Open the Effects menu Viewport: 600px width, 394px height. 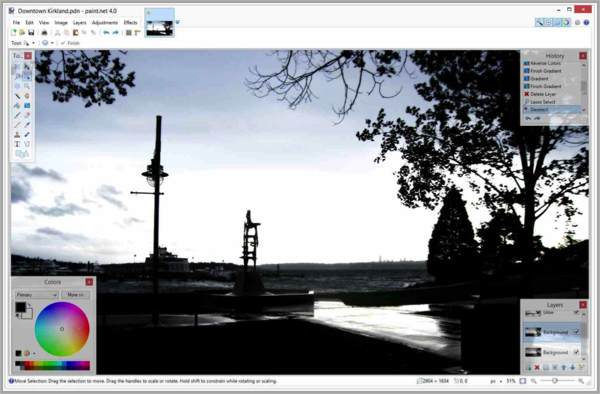tap(130, 23)
